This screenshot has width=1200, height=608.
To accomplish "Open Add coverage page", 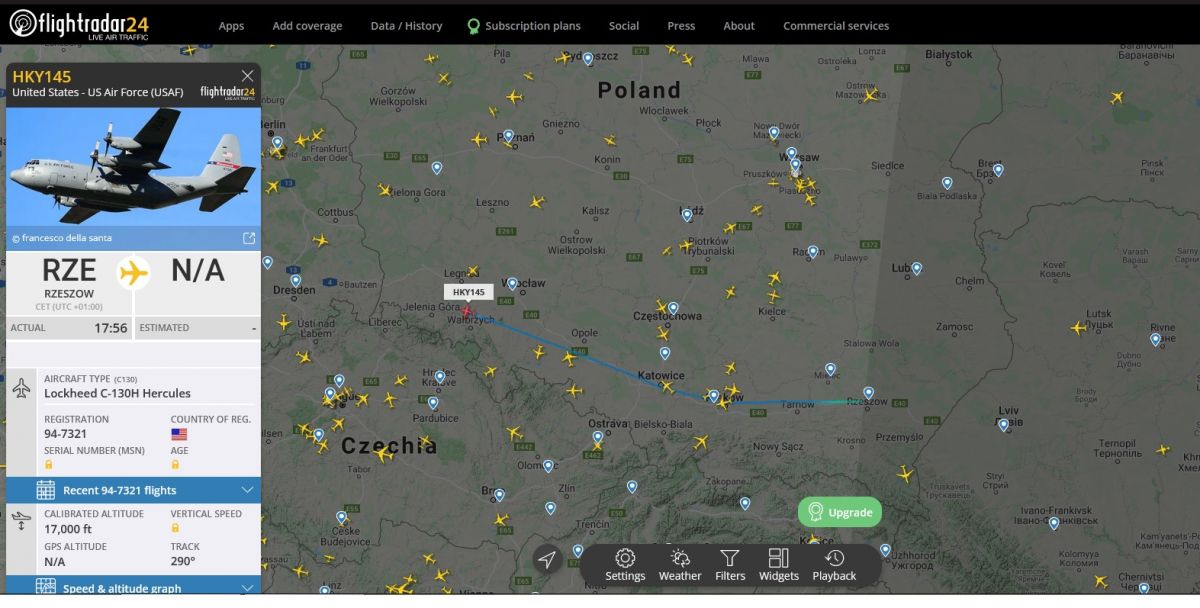I will (x=307, y=26).
